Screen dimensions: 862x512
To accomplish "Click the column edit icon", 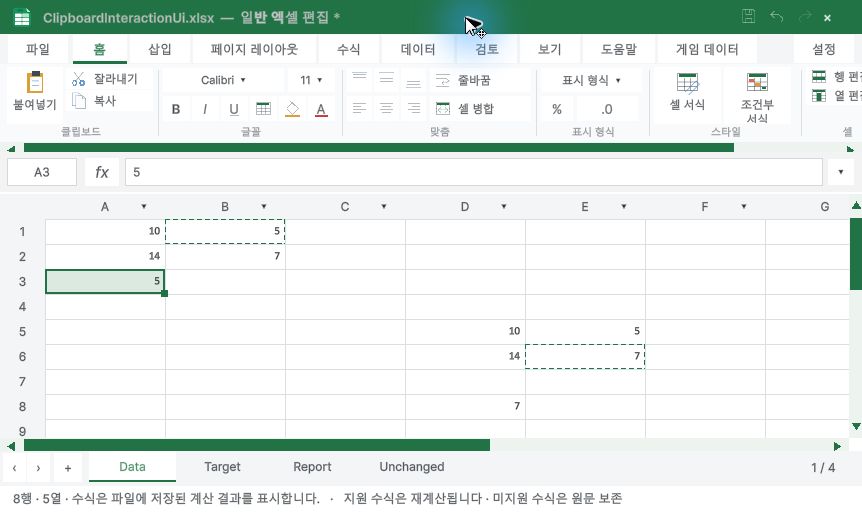I will point(819,96).
